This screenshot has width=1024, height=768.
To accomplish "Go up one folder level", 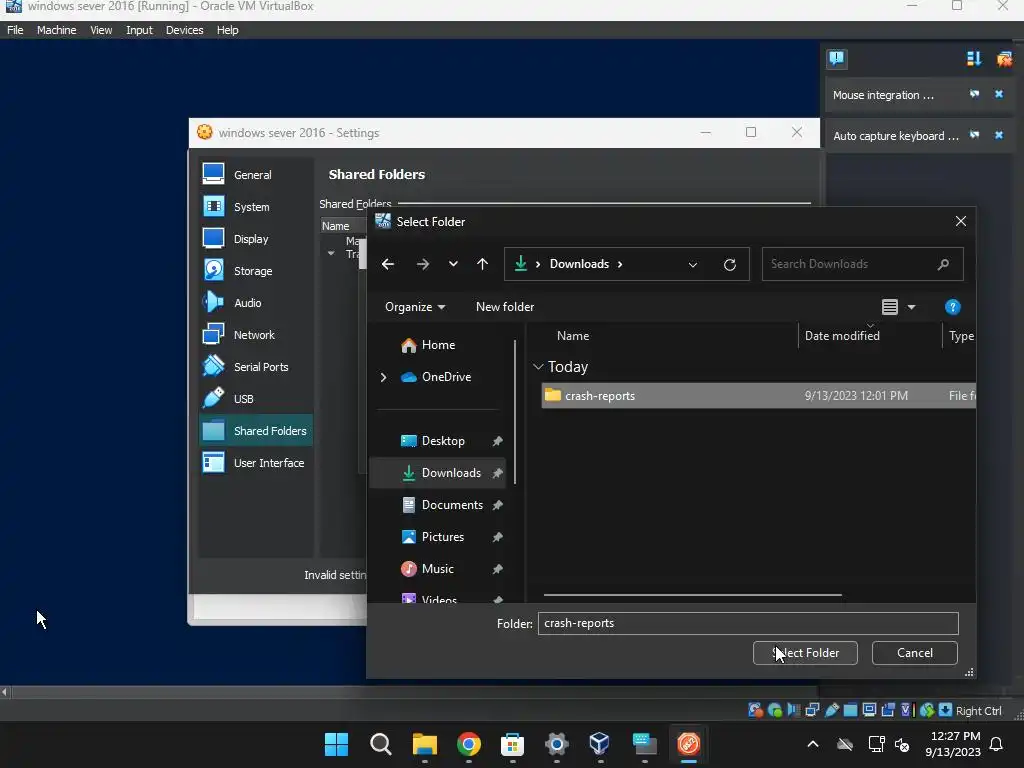I will (x=482, y=264).
